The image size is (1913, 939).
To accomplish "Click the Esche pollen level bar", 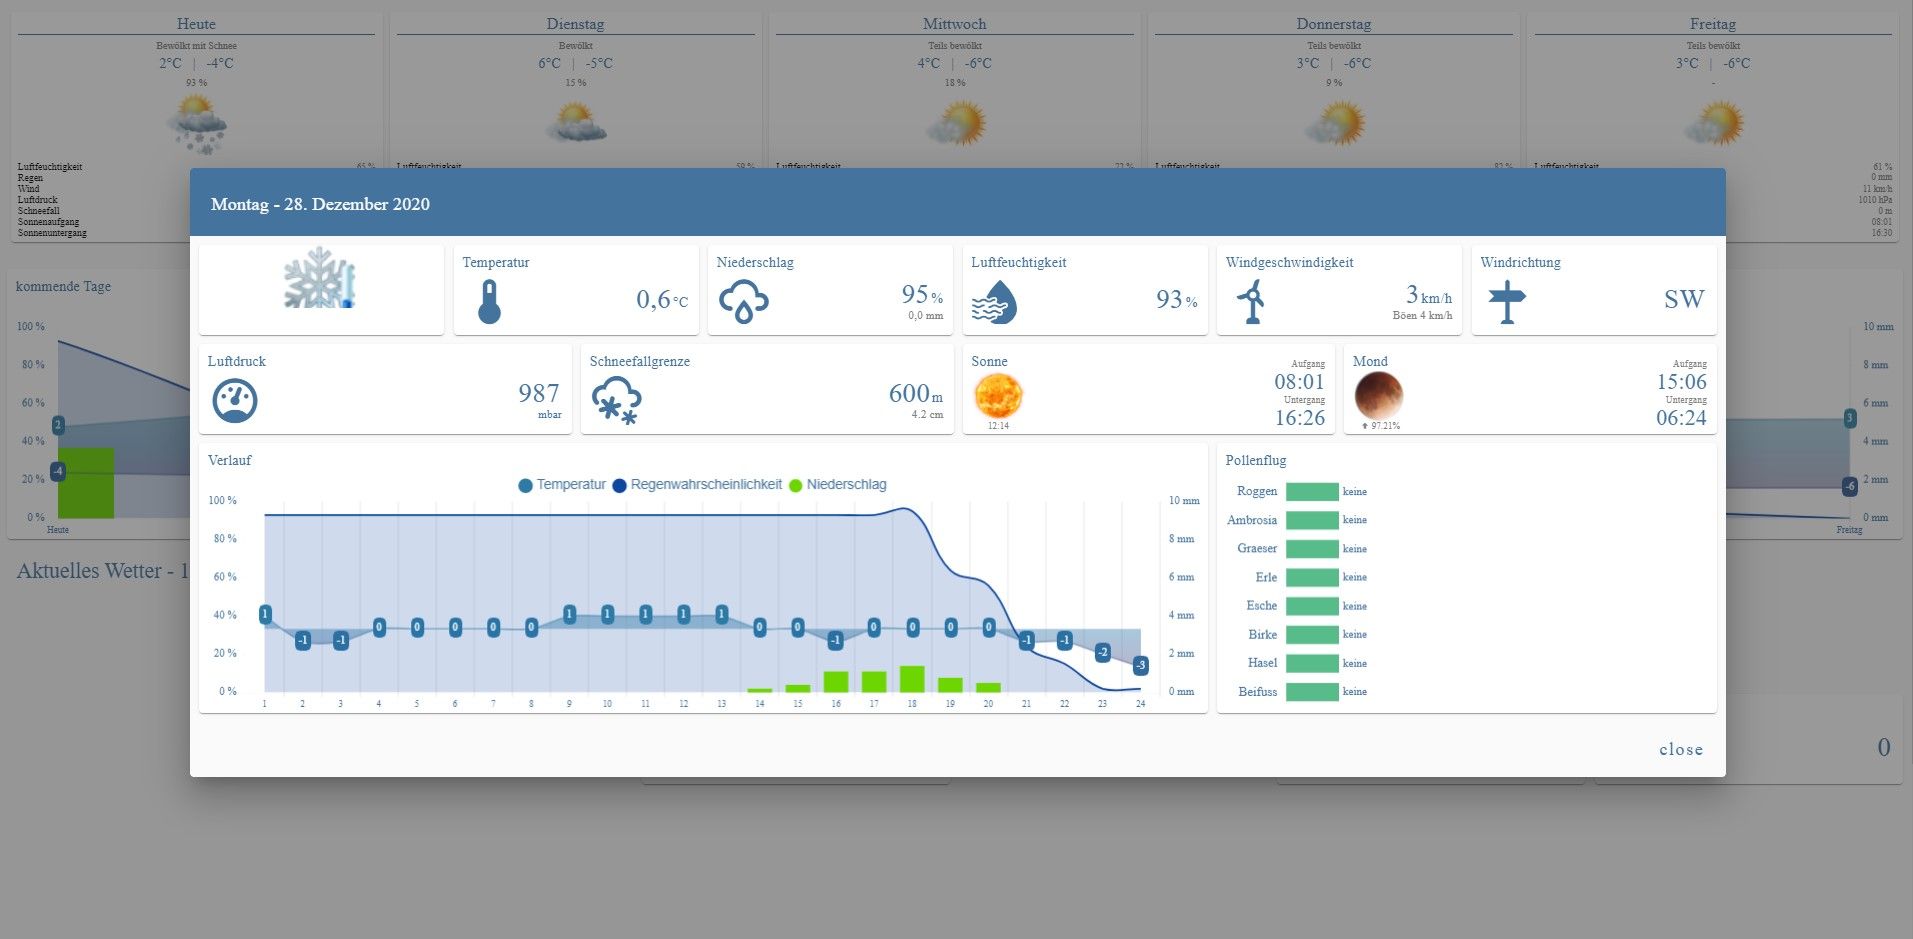I will (x=1312, y=606).
